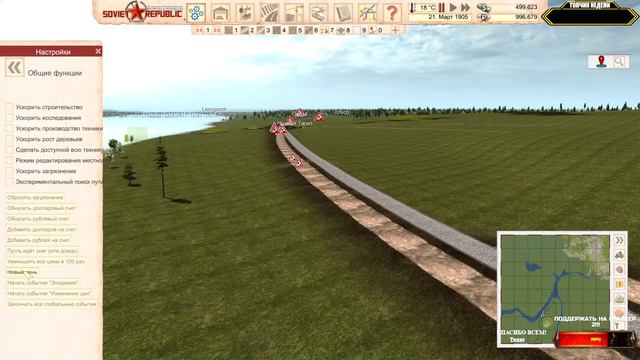The height and width of the screenshot is (360, 640).
Task: Enable Ускорить рост деревьев checkbox
Action: (9, 139)
